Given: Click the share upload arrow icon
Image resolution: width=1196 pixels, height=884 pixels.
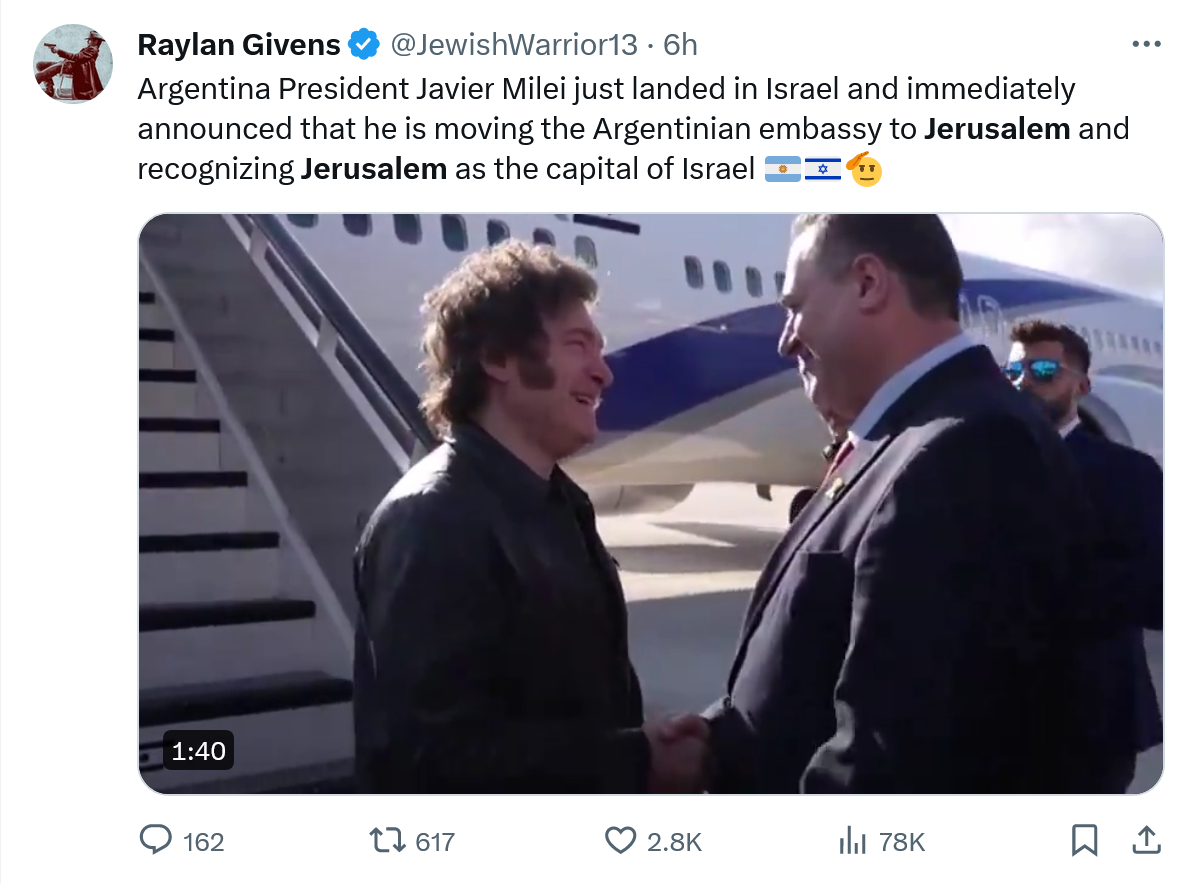Looking at the screenshot, I should coord(1146,841).
